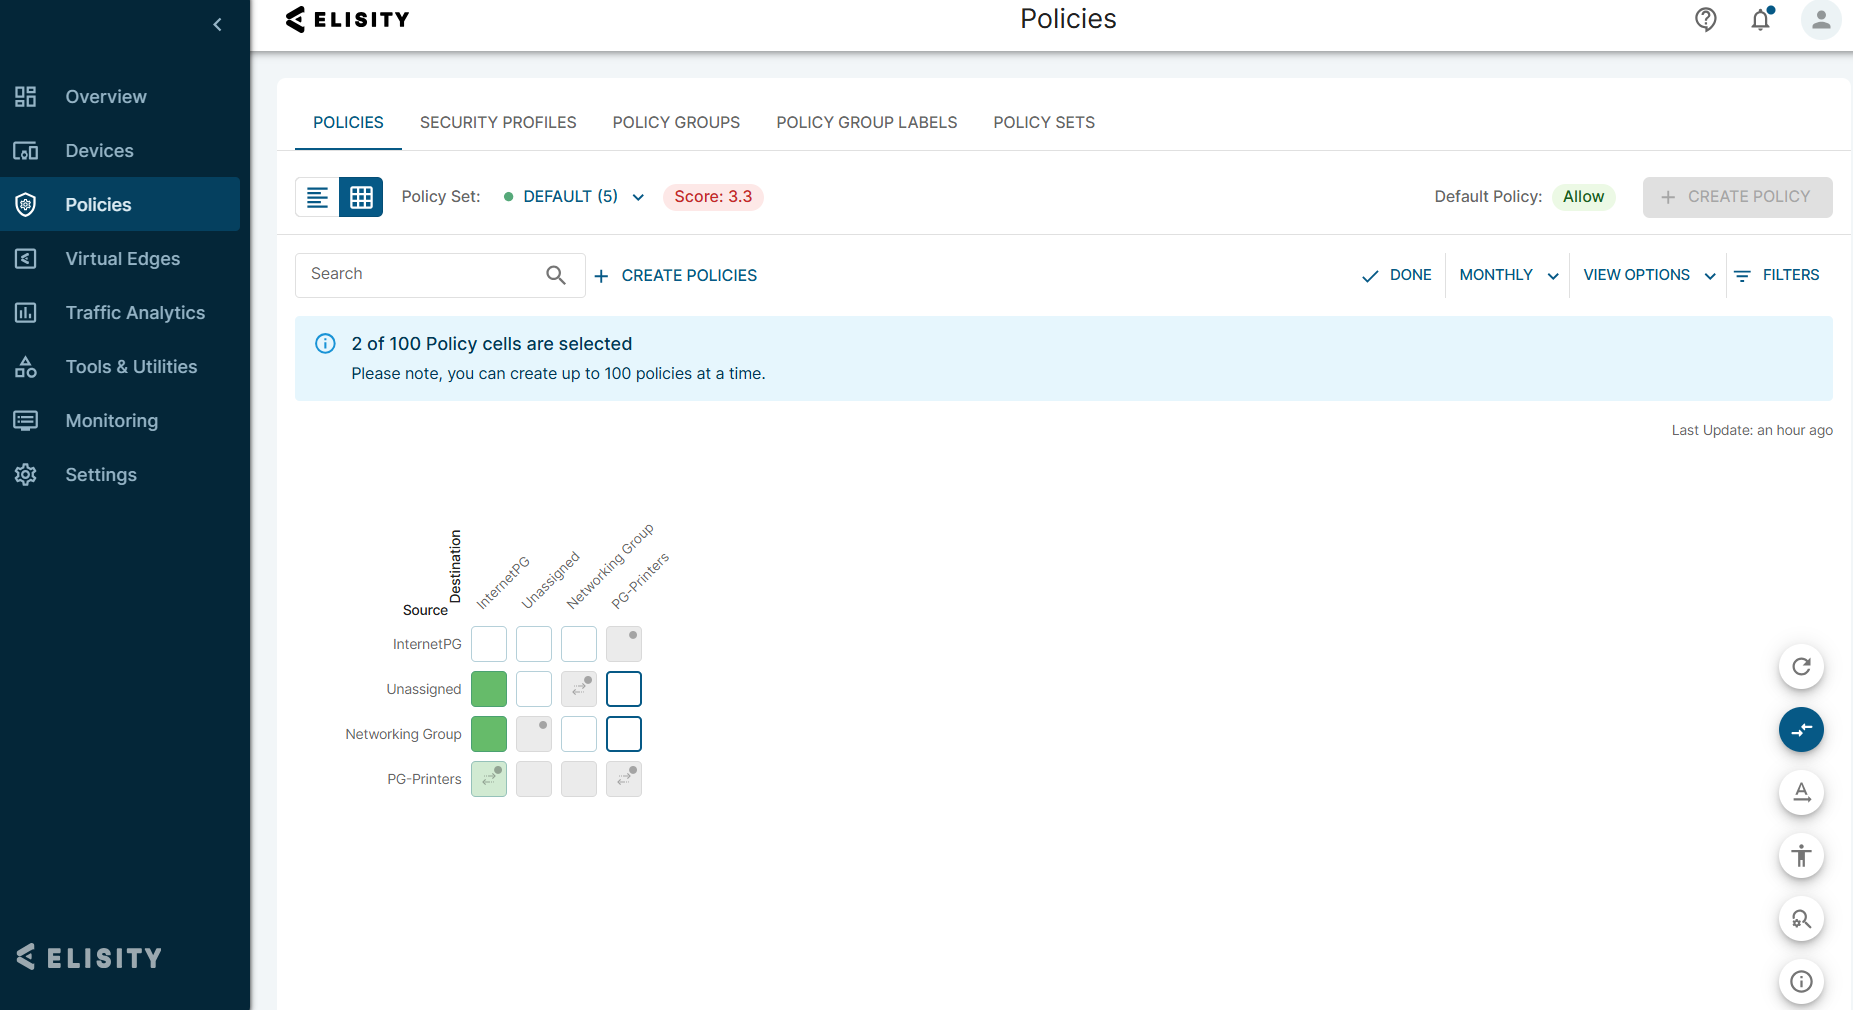The height and width of the screenshot is (1010, 1853).
Task: Click the CREATE POLICIES button
Action: [676, 276]
